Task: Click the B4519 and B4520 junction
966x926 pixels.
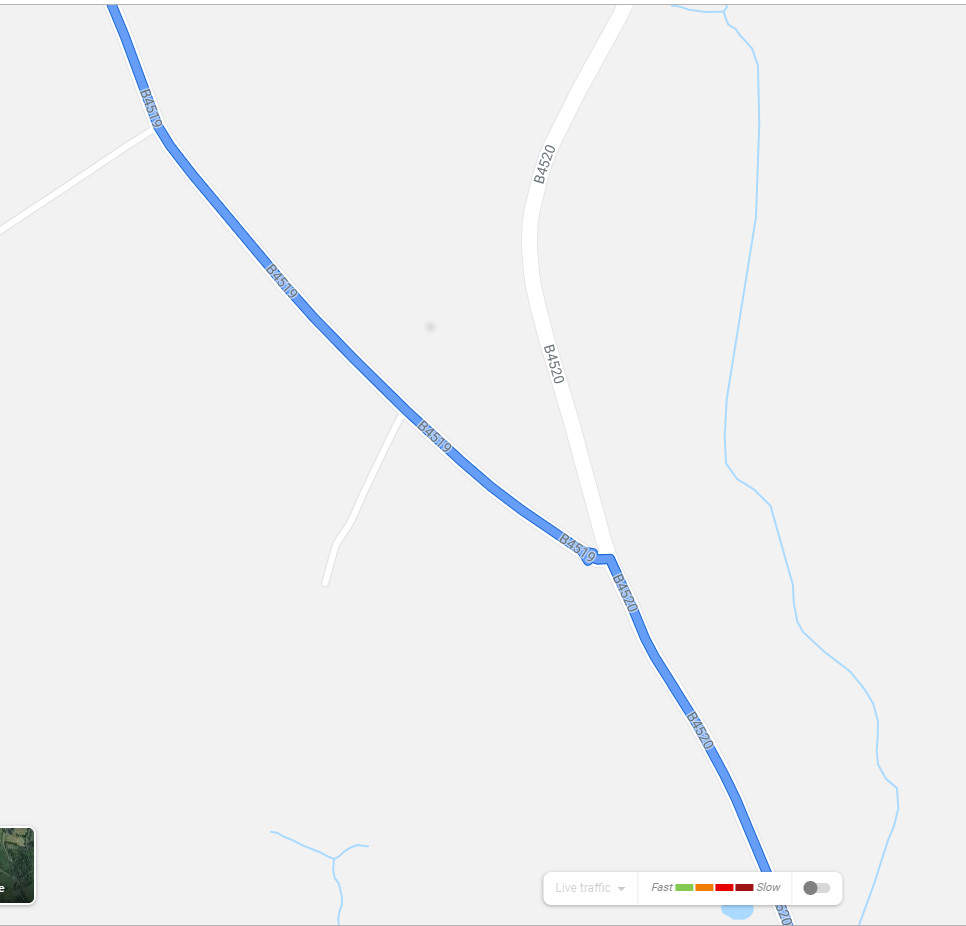Action: click(x=606, y=558)
